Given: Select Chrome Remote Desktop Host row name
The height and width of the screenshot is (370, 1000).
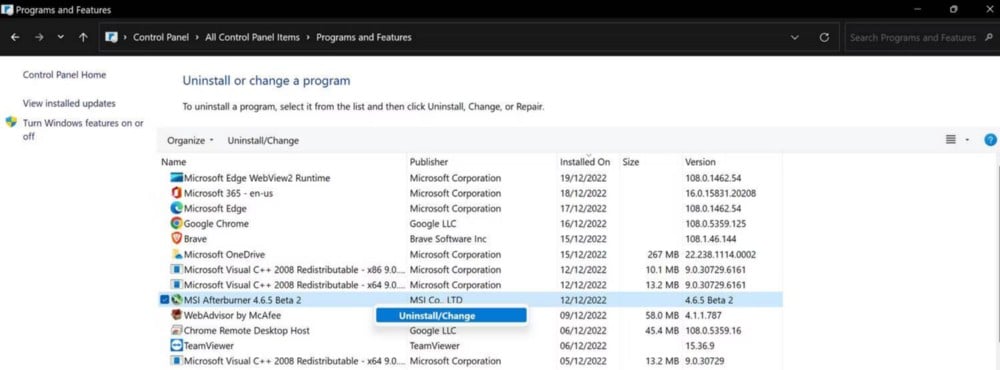Looking at the screenshot, I should pyautogui.click(x=247, y=330).
